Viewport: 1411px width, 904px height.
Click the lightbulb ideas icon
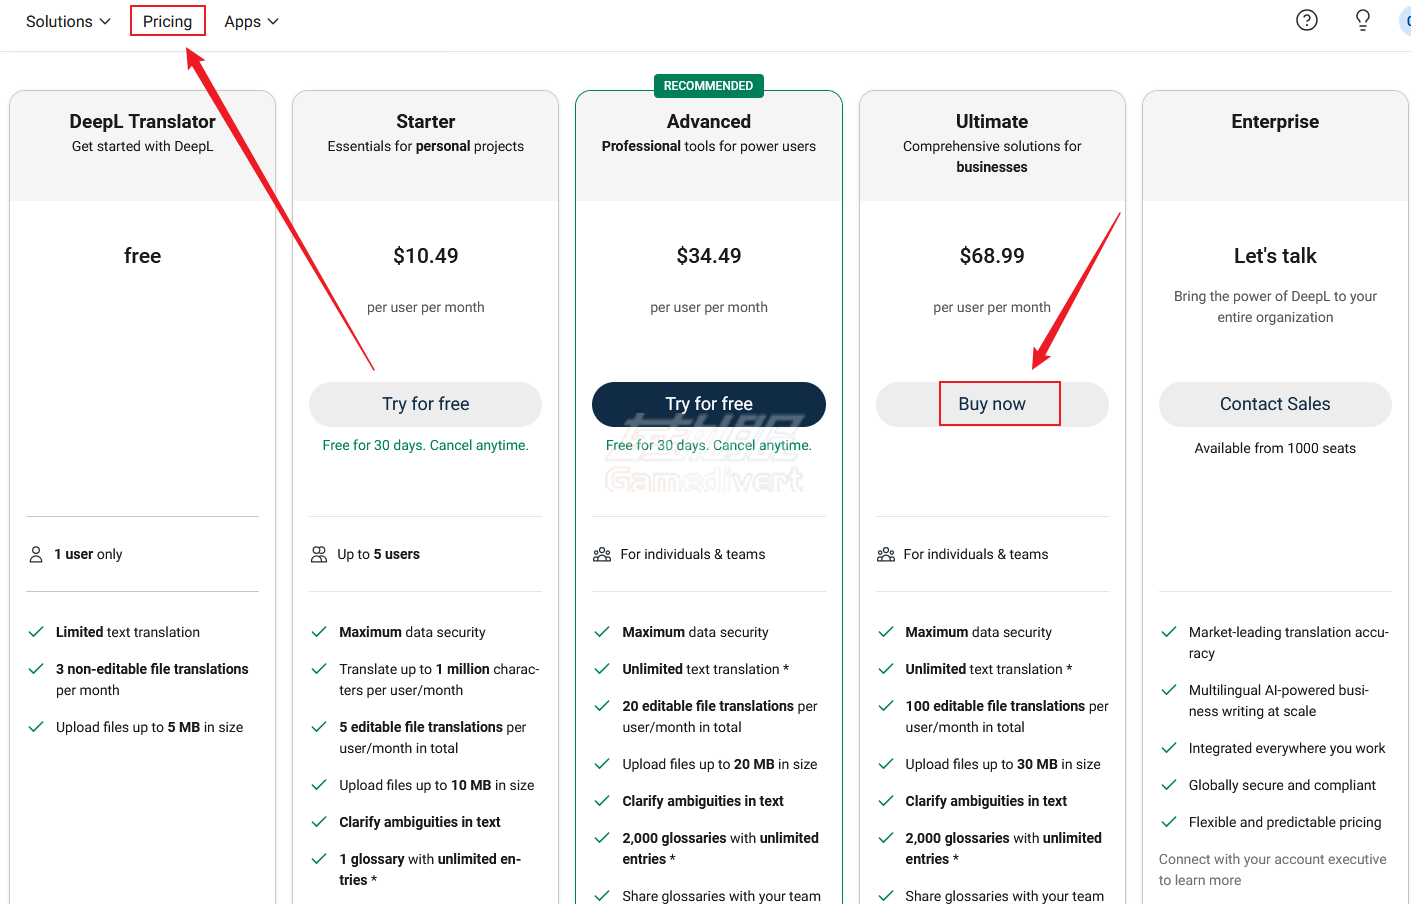pyautogui.click(x=1363, y=20)
